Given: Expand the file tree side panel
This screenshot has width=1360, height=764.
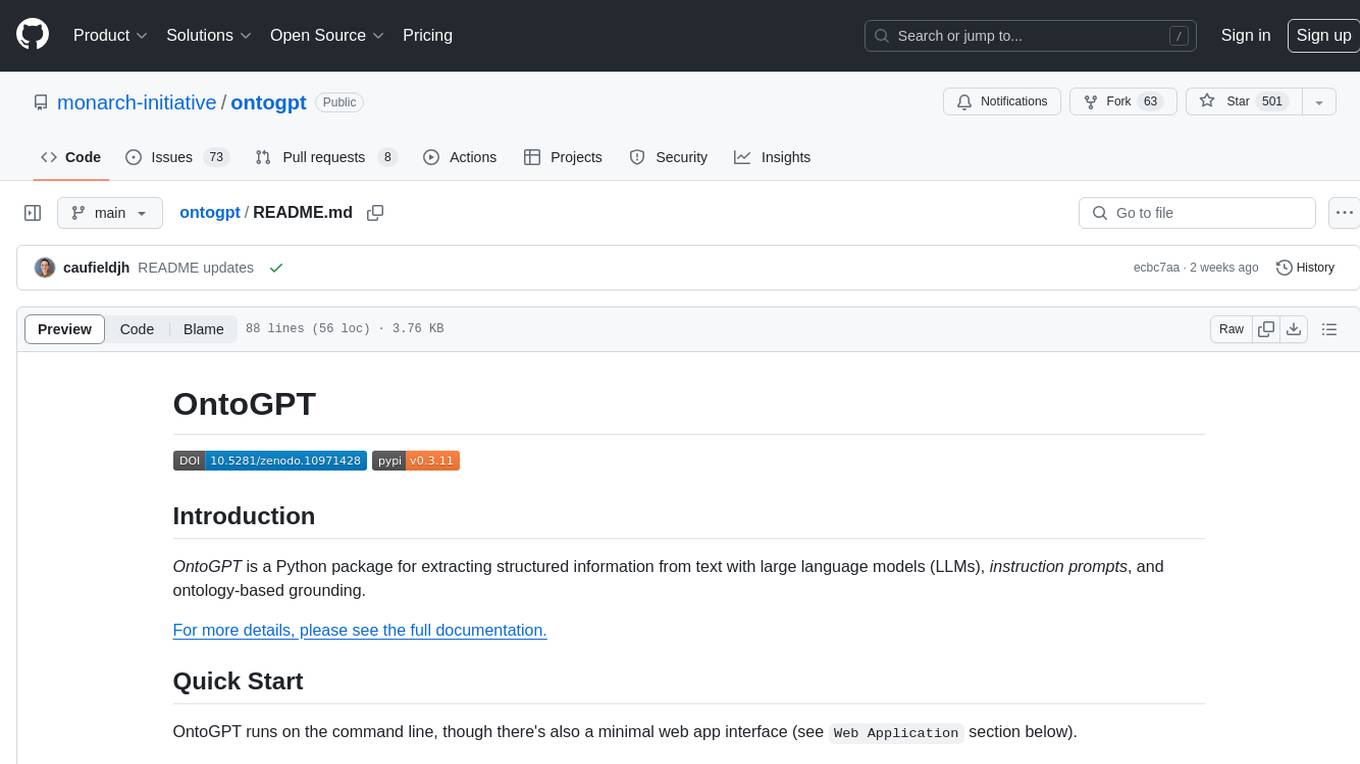Looking at the screenshot, I should pos(32,213).
